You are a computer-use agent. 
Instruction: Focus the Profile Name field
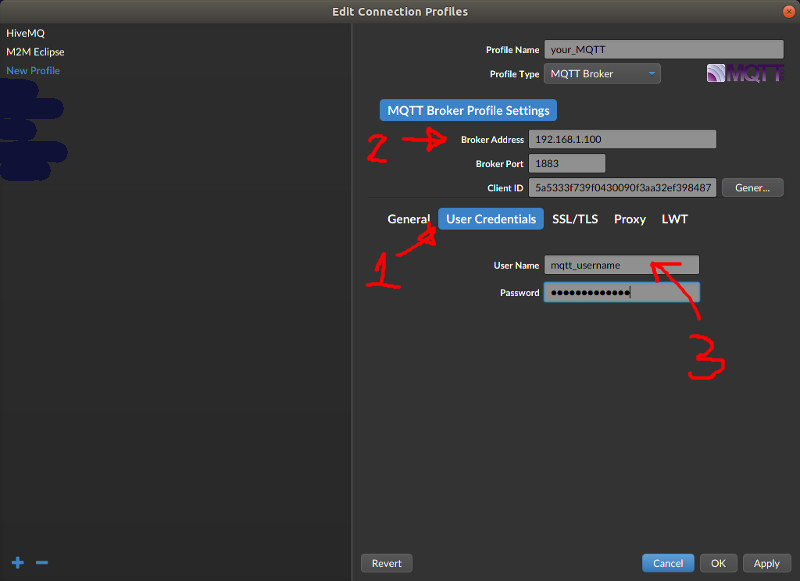point(664,49)
